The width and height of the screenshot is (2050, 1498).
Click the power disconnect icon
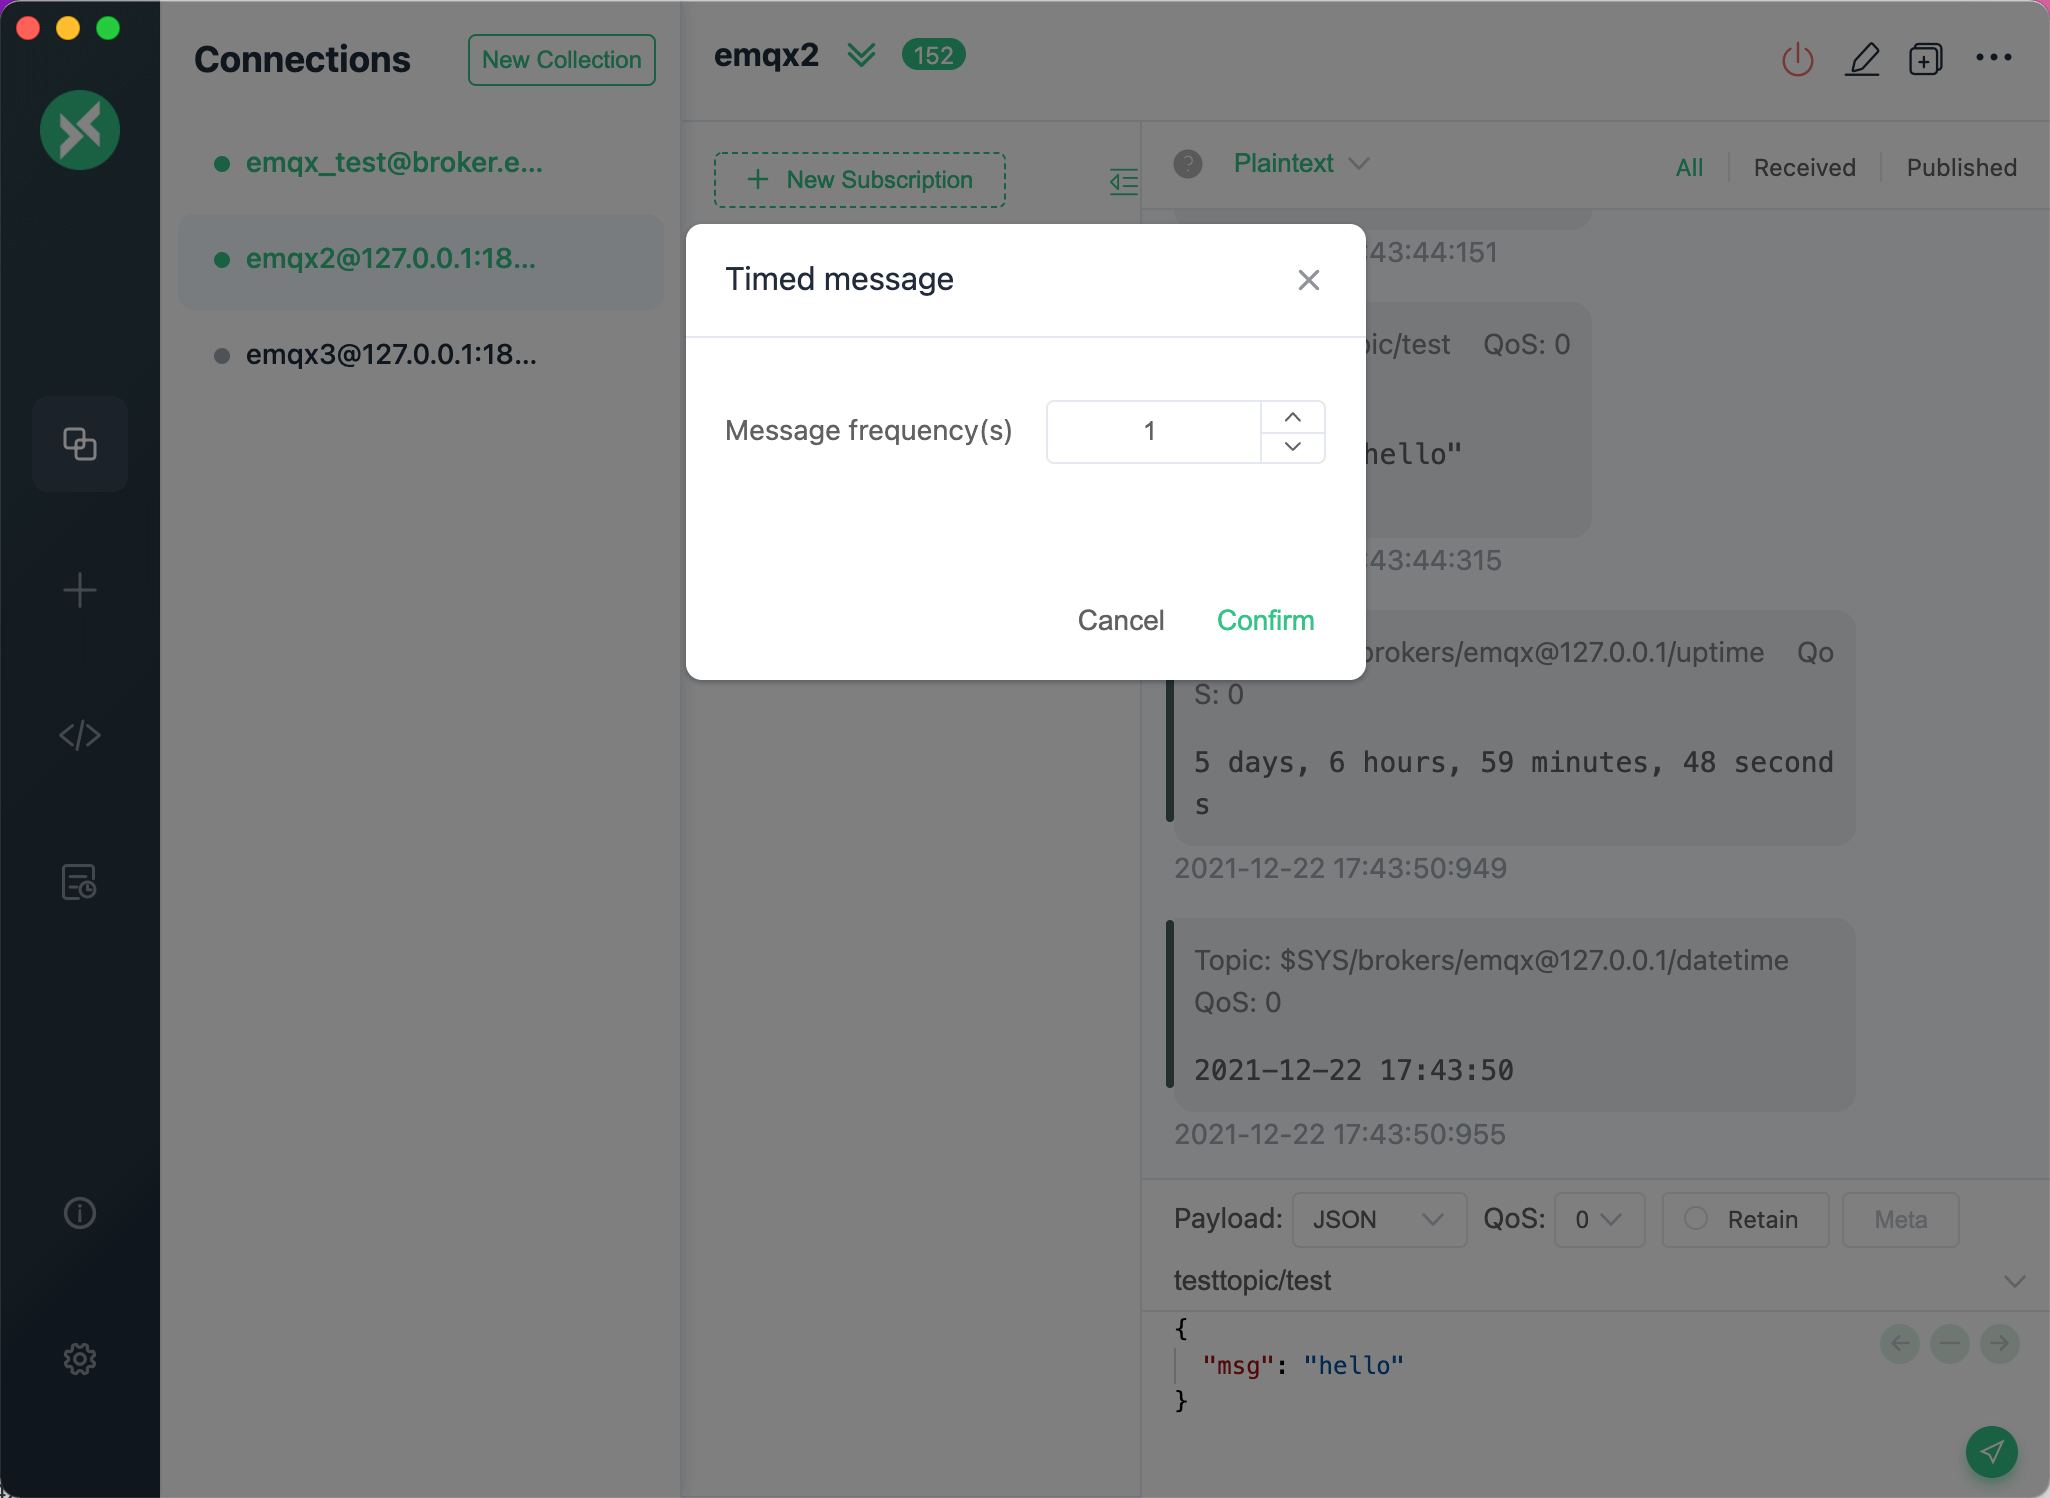click(1797, 59)
